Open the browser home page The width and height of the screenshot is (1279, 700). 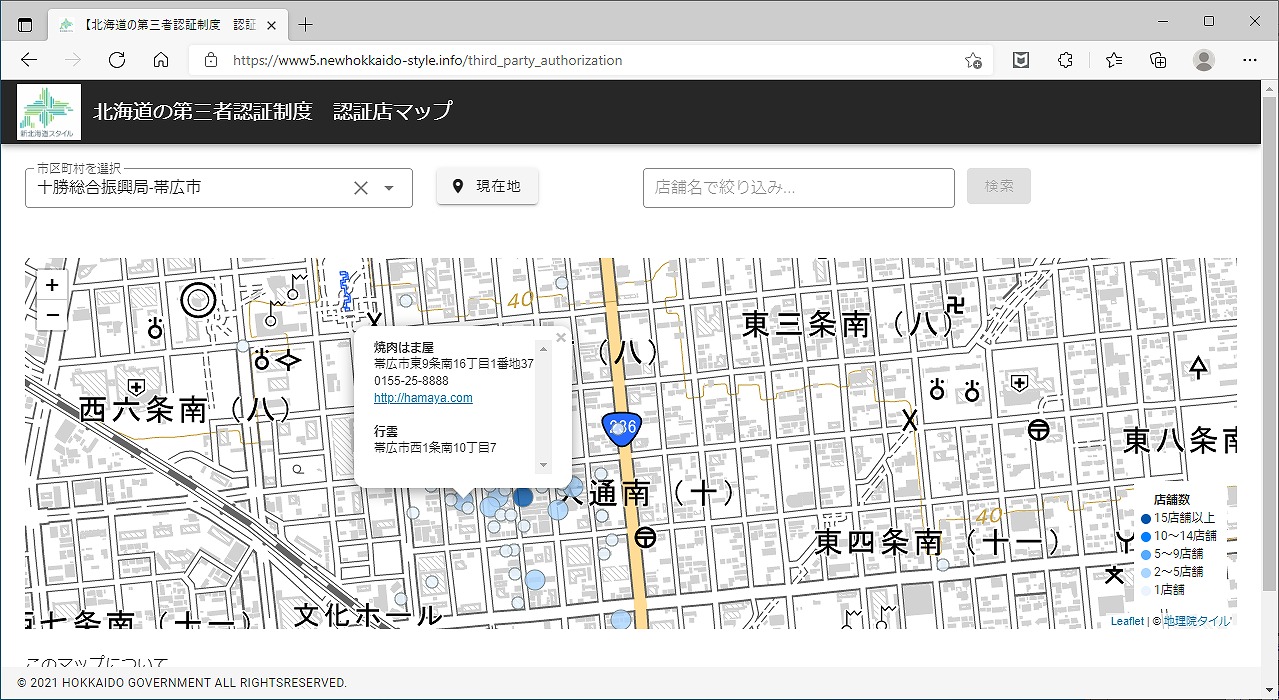tap(161, 60)
